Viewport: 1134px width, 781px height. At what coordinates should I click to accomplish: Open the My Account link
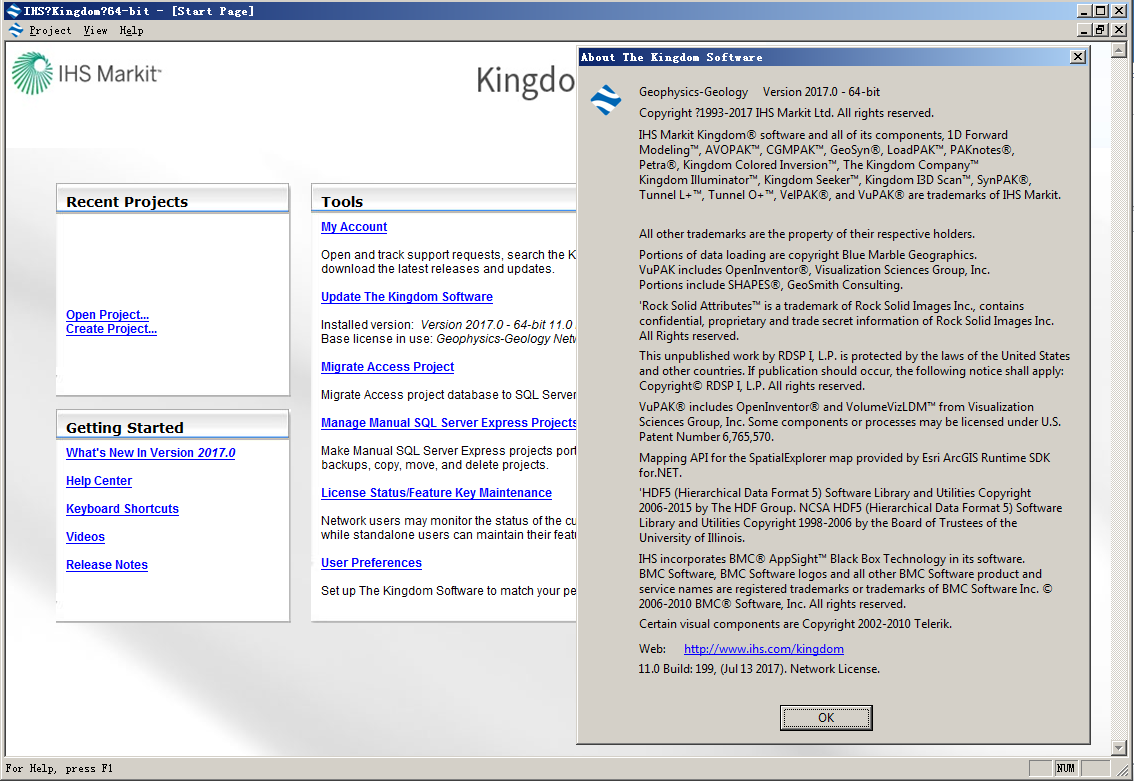pyautogui.click(x=354, y=227)
